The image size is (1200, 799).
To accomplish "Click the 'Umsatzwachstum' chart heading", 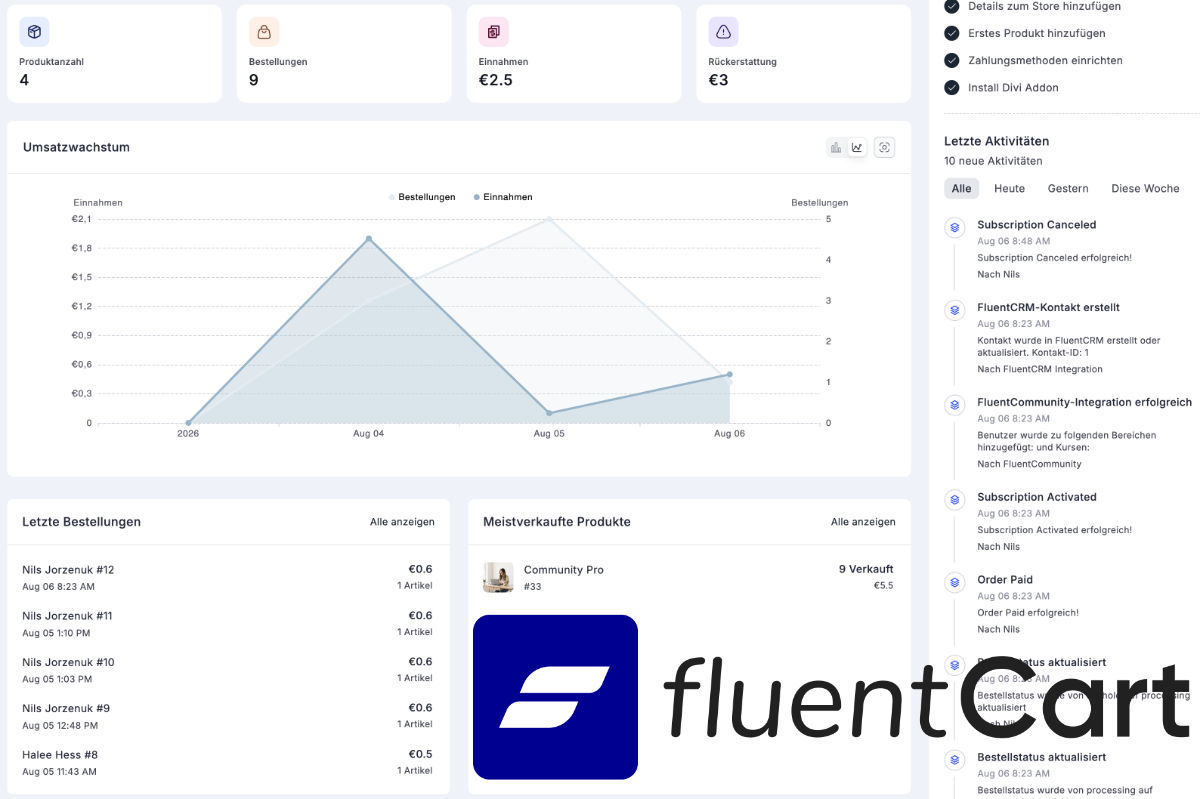I will click(76, 147).
